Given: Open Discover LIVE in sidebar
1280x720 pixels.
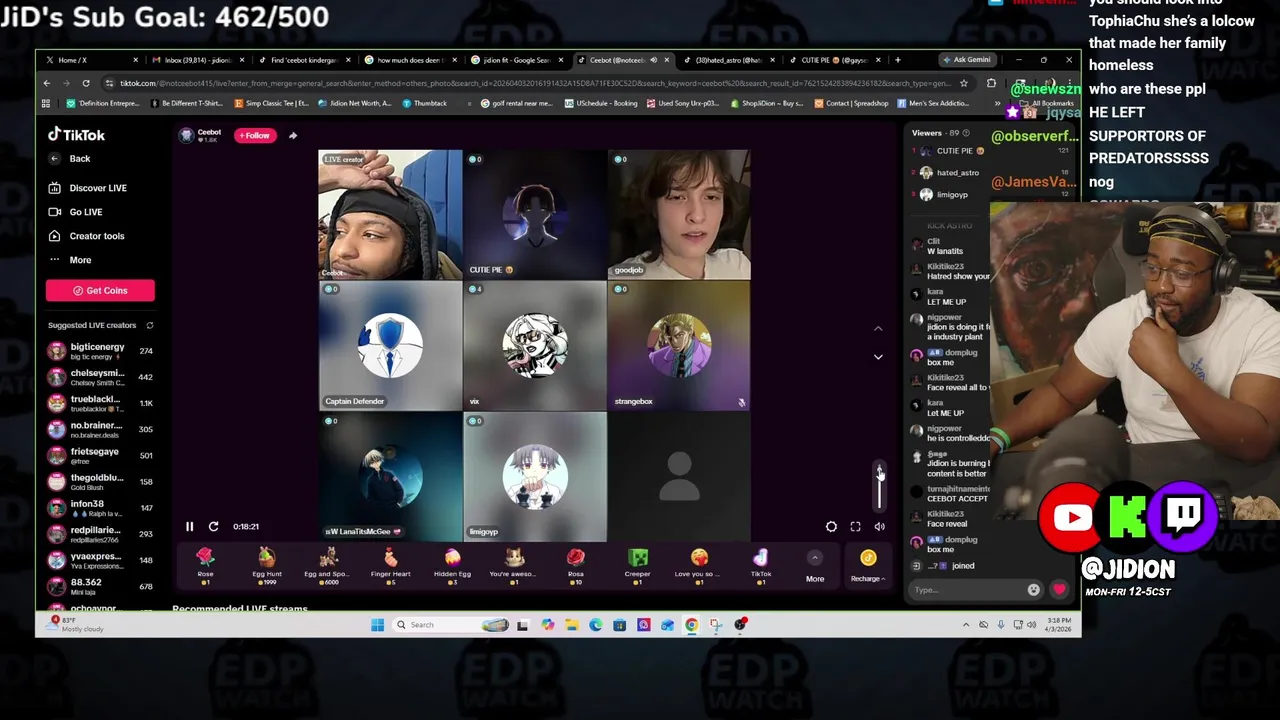Looking at the screenshot, I should [x=88, y=188].
